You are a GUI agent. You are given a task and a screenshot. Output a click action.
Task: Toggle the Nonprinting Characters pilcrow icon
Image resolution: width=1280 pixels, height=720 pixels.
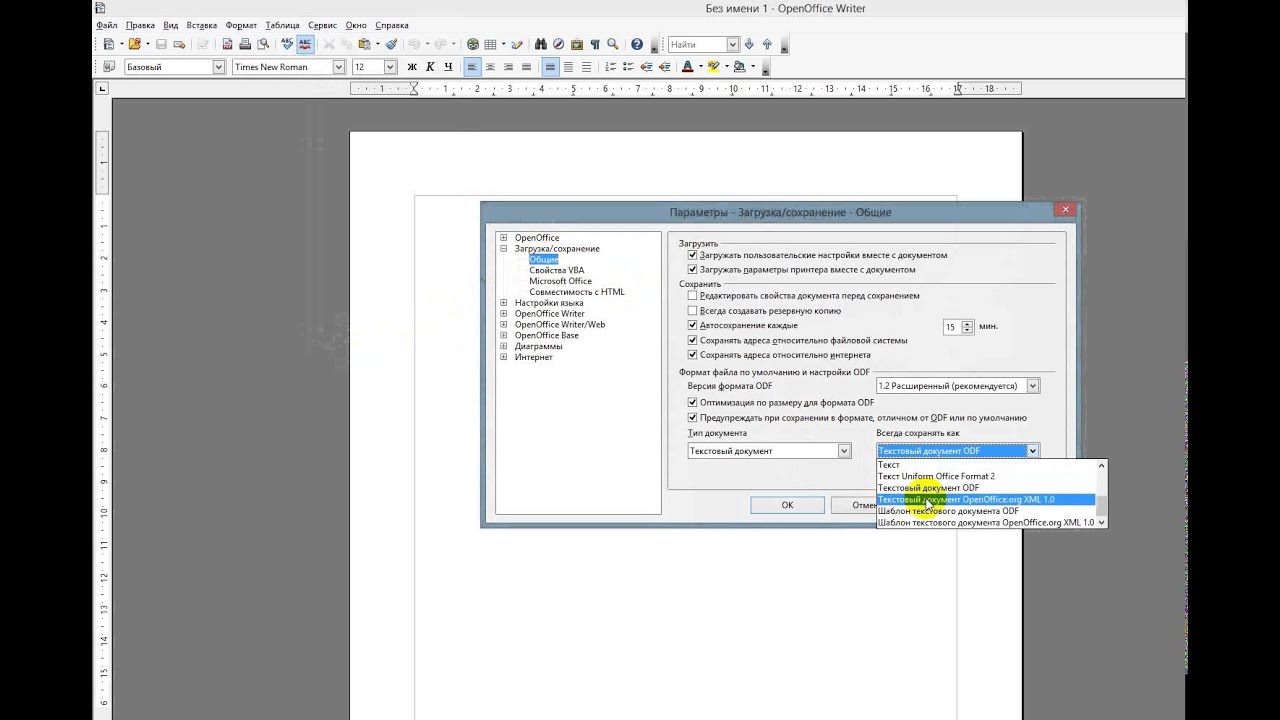[595, 44]
